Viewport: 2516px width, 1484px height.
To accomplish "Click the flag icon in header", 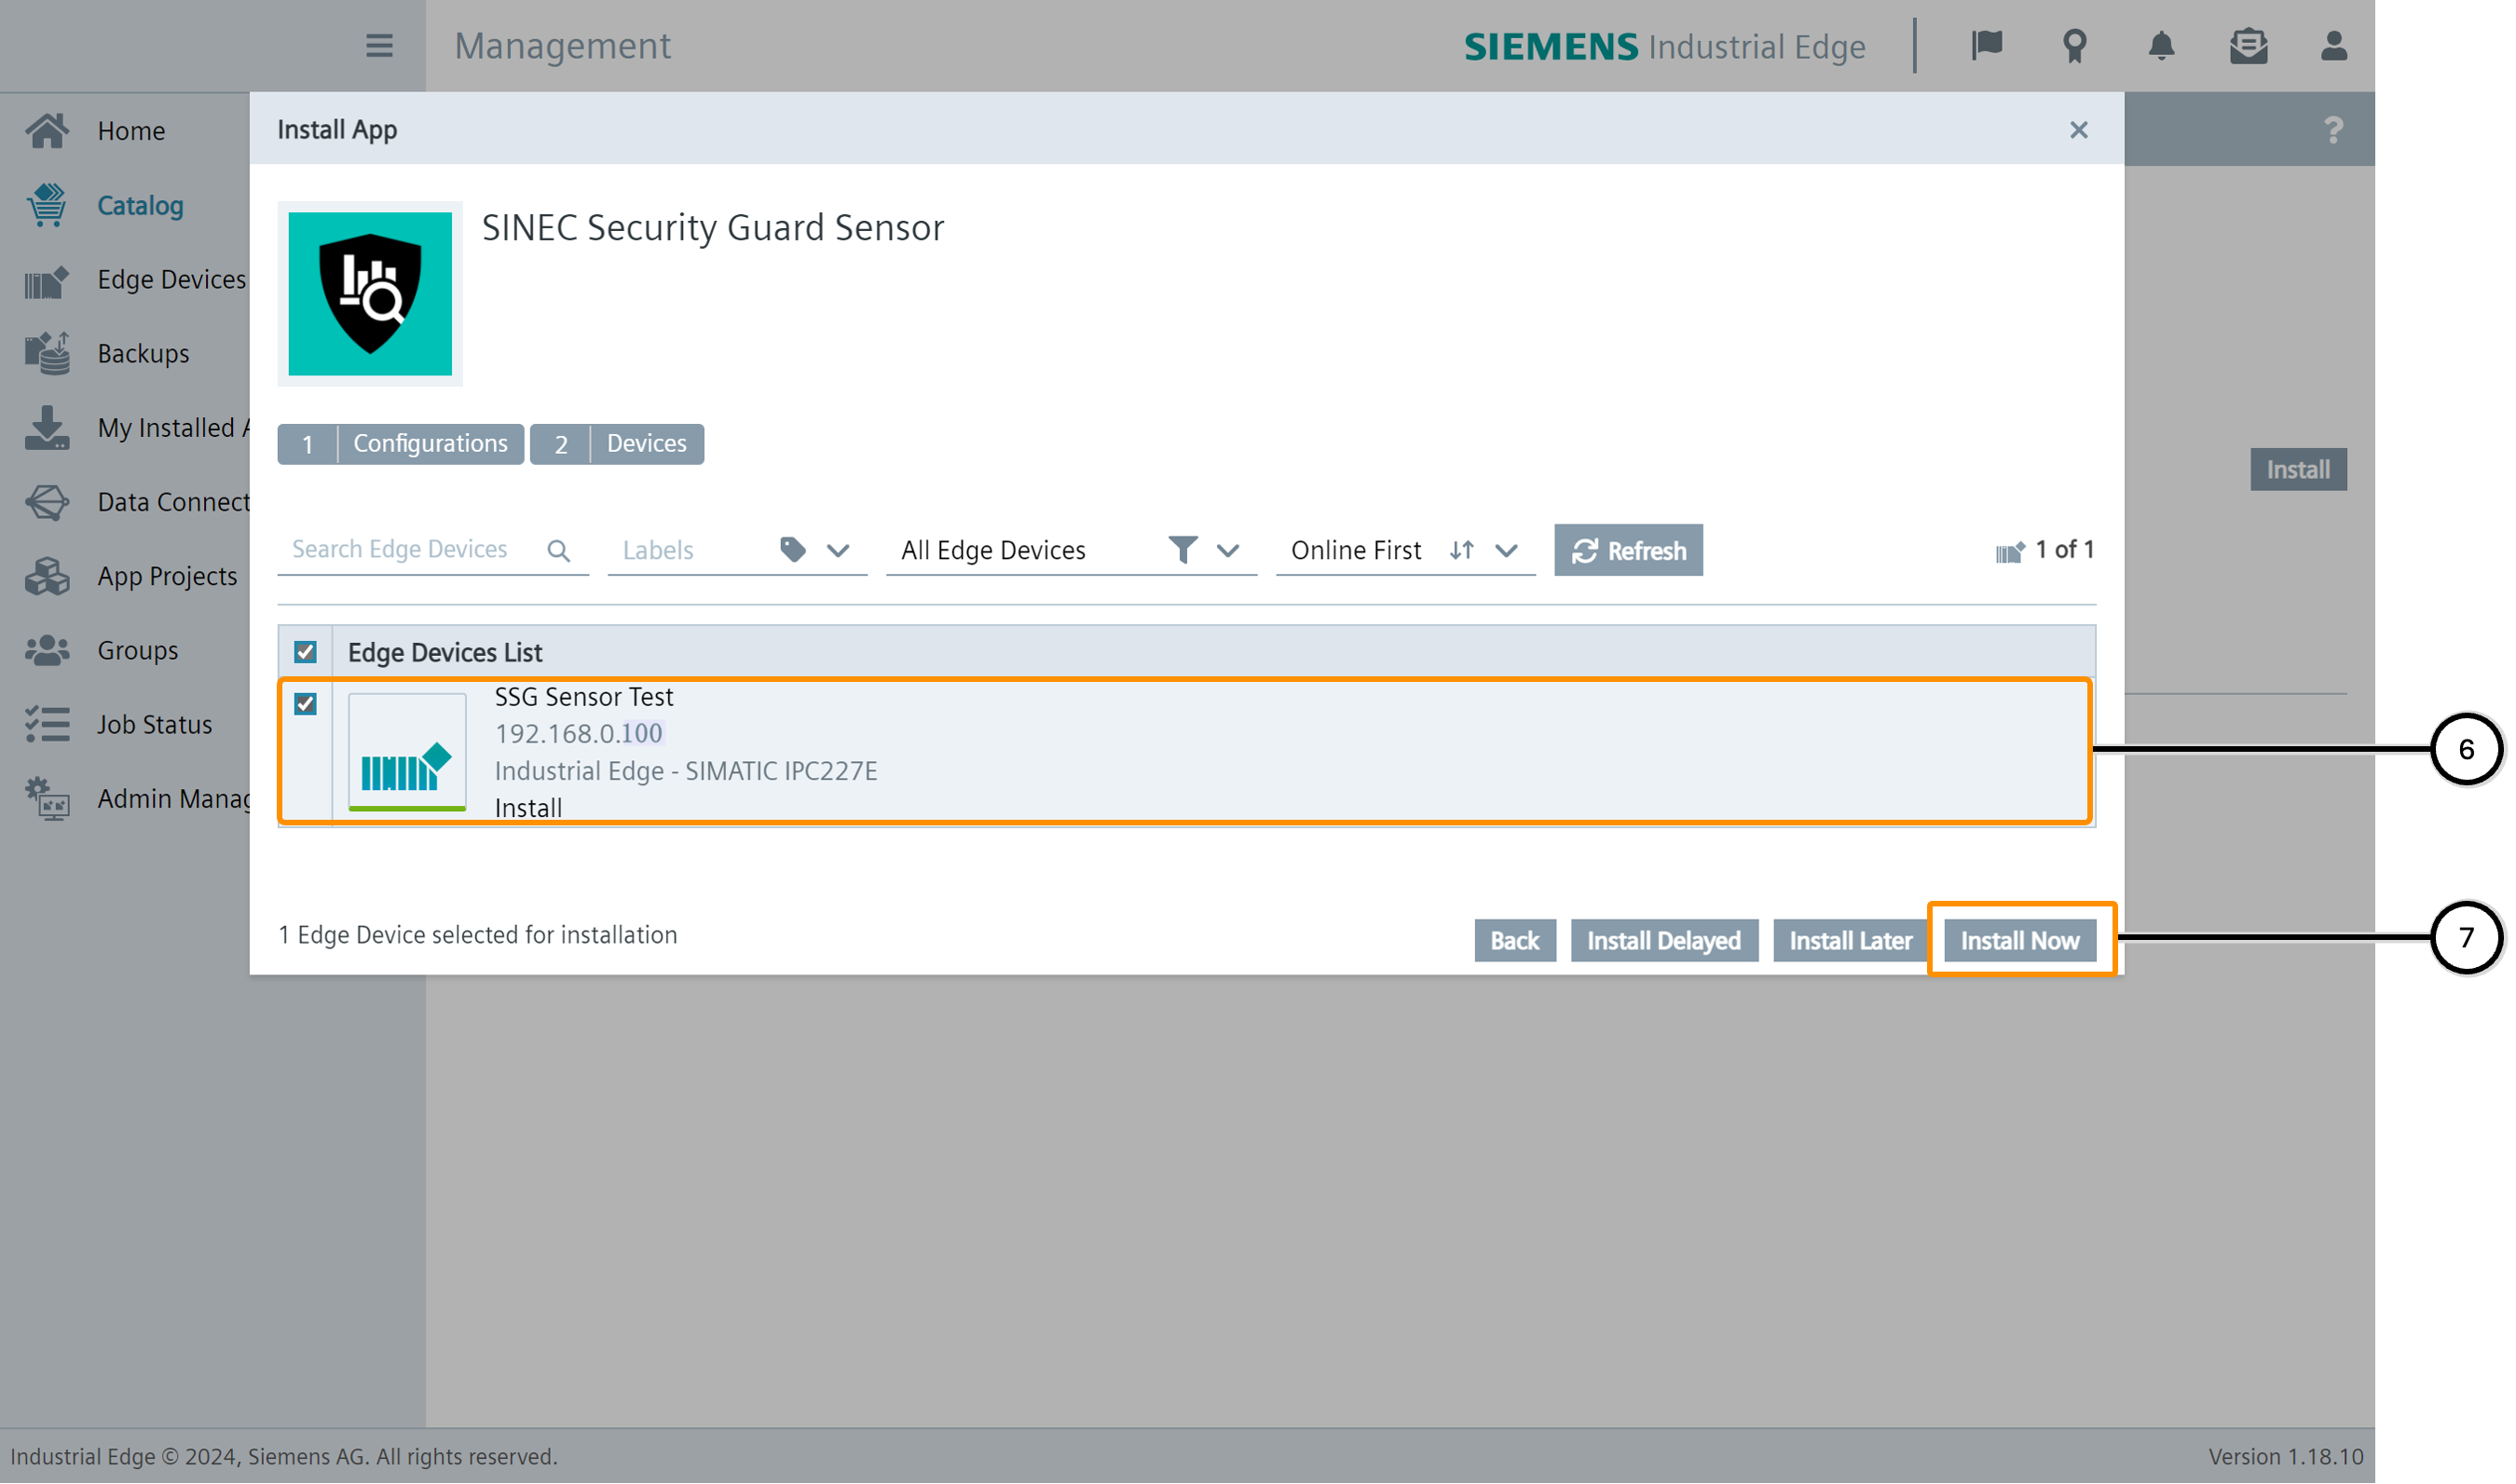I will click(1986, 46).
